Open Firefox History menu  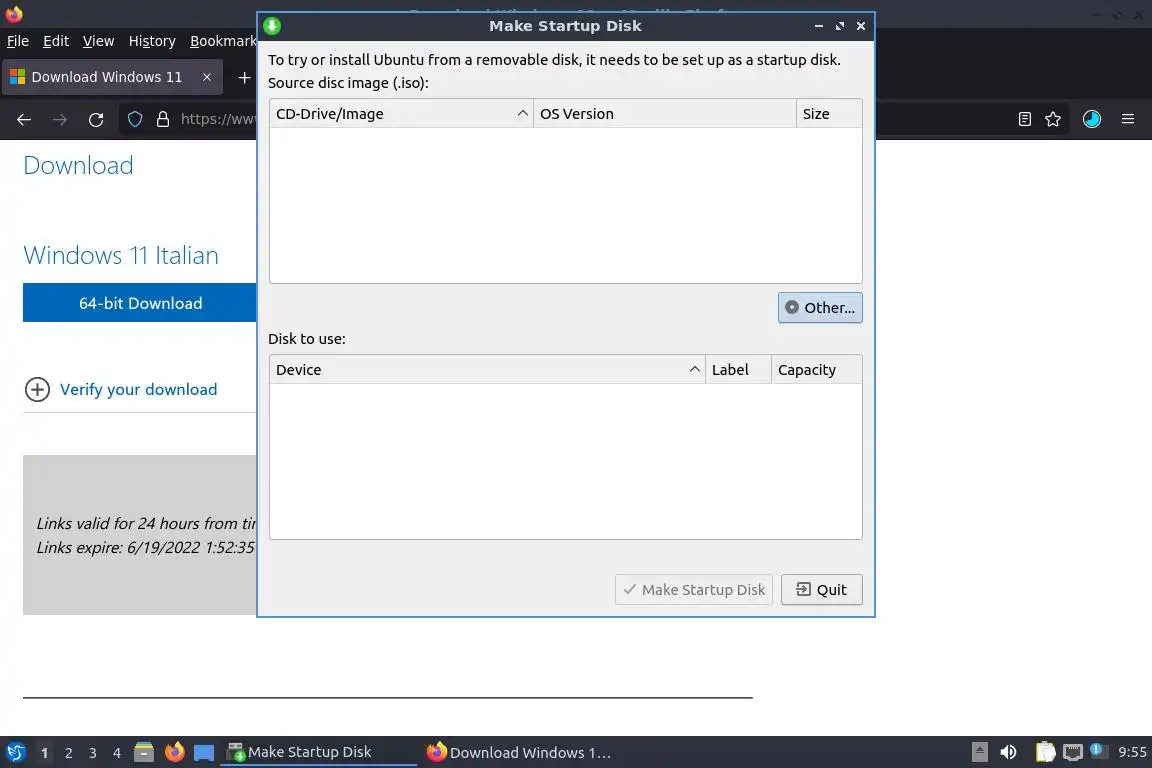[152, 41]
